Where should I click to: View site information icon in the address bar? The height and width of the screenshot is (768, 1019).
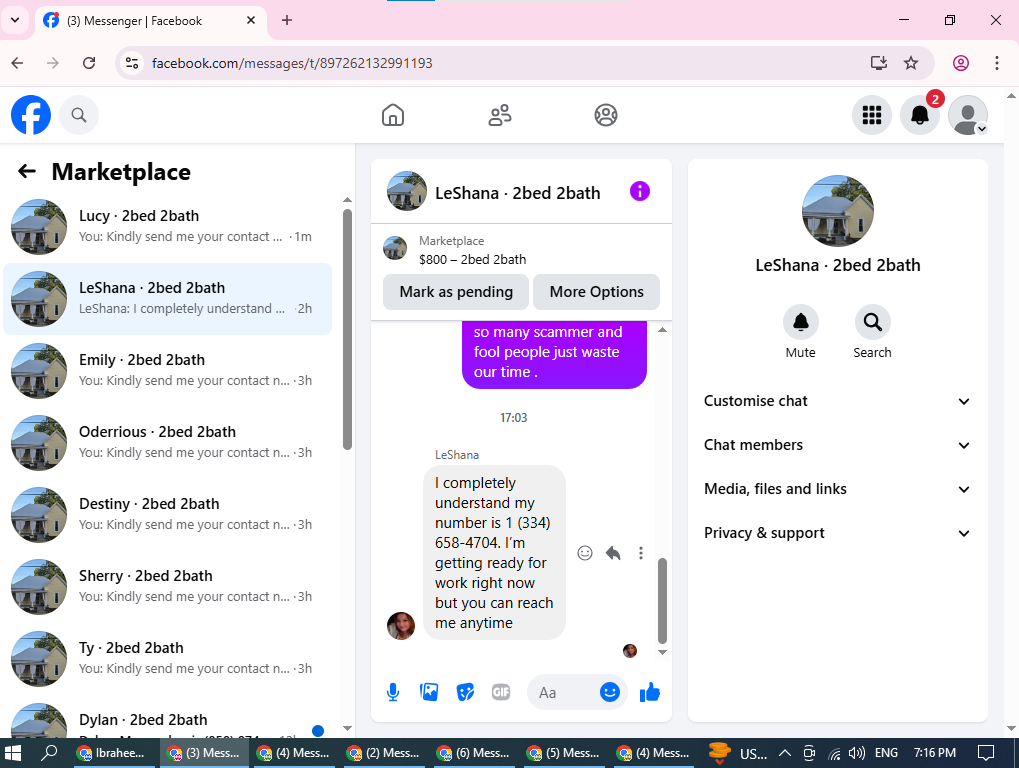(132, 63)
